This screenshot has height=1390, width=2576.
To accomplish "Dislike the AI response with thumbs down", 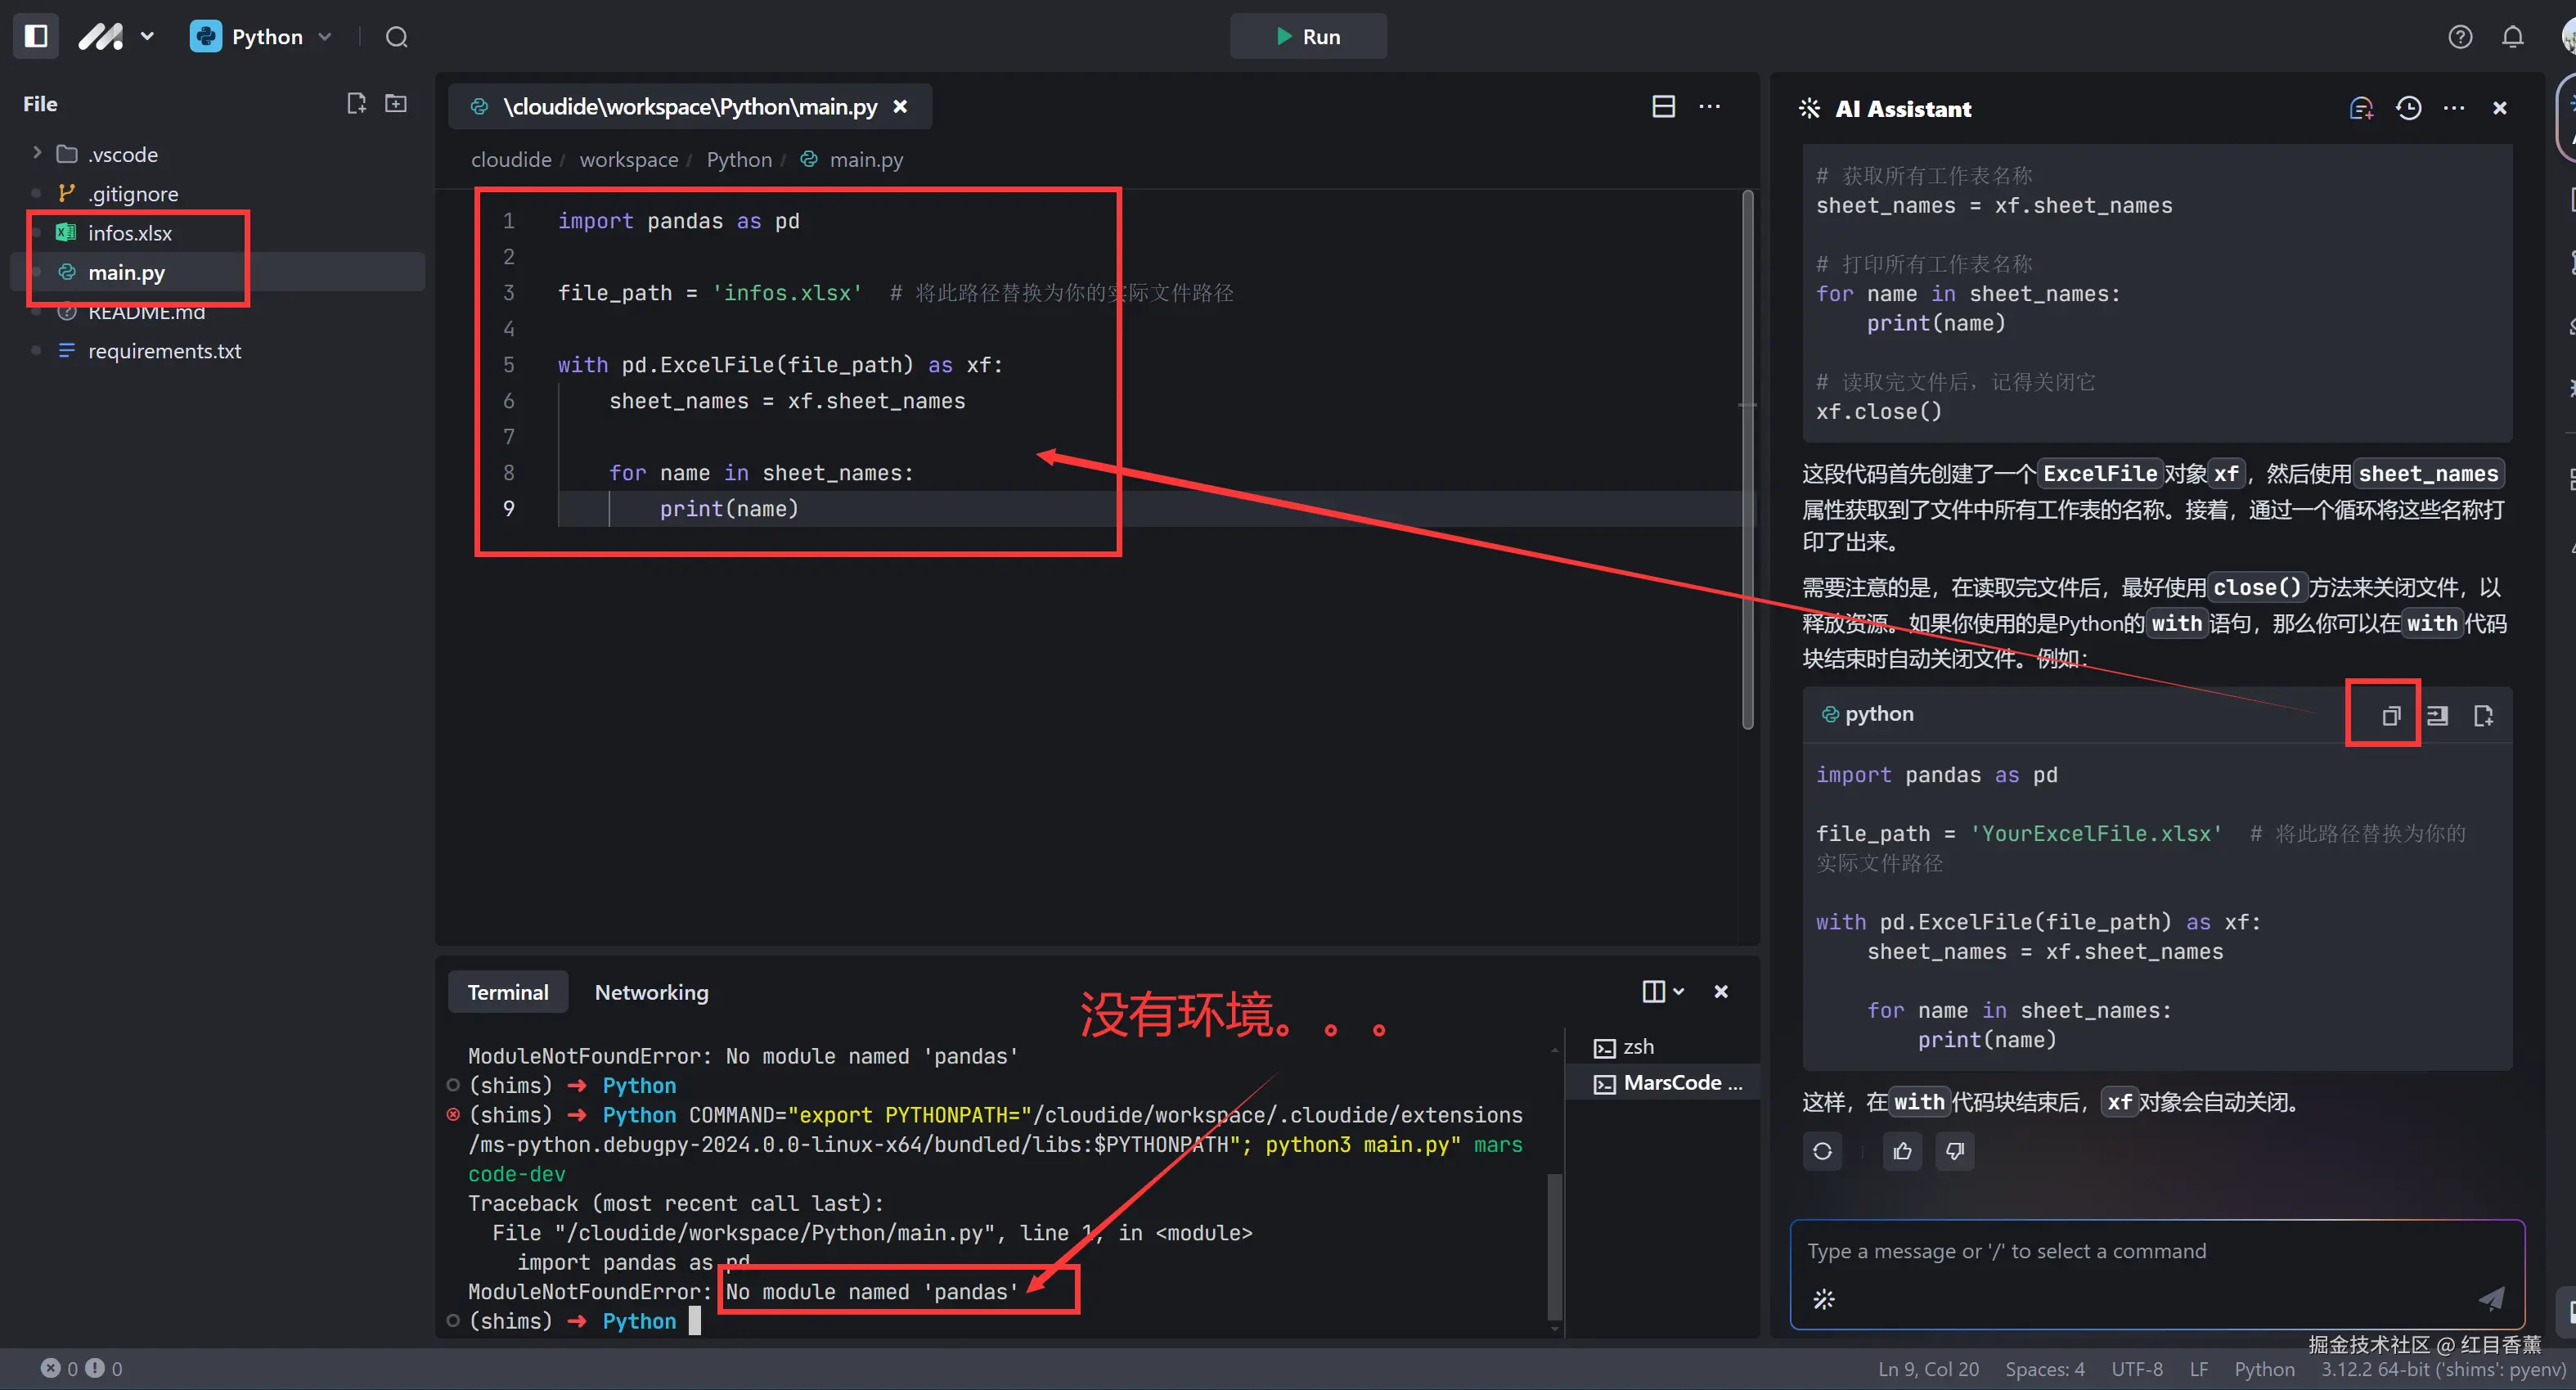I will (x=1954, y=1151).
